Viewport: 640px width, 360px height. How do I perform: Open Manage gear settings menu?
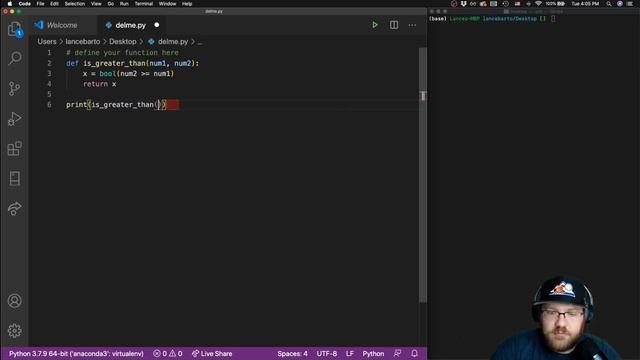15,331
